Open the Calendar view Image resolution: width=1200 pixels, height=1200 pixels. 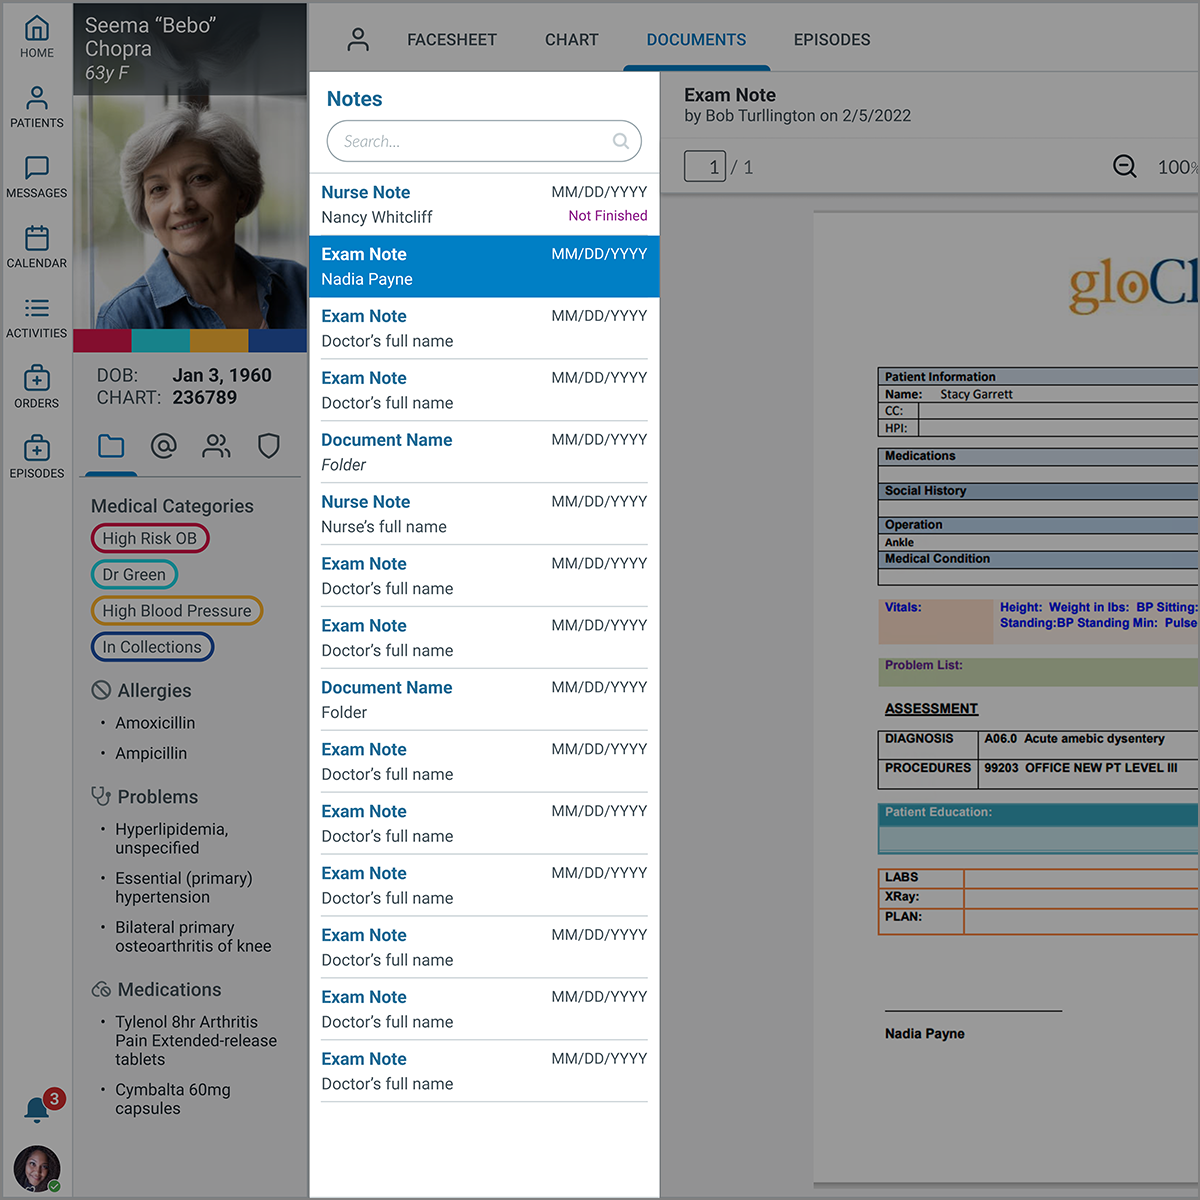37,247
